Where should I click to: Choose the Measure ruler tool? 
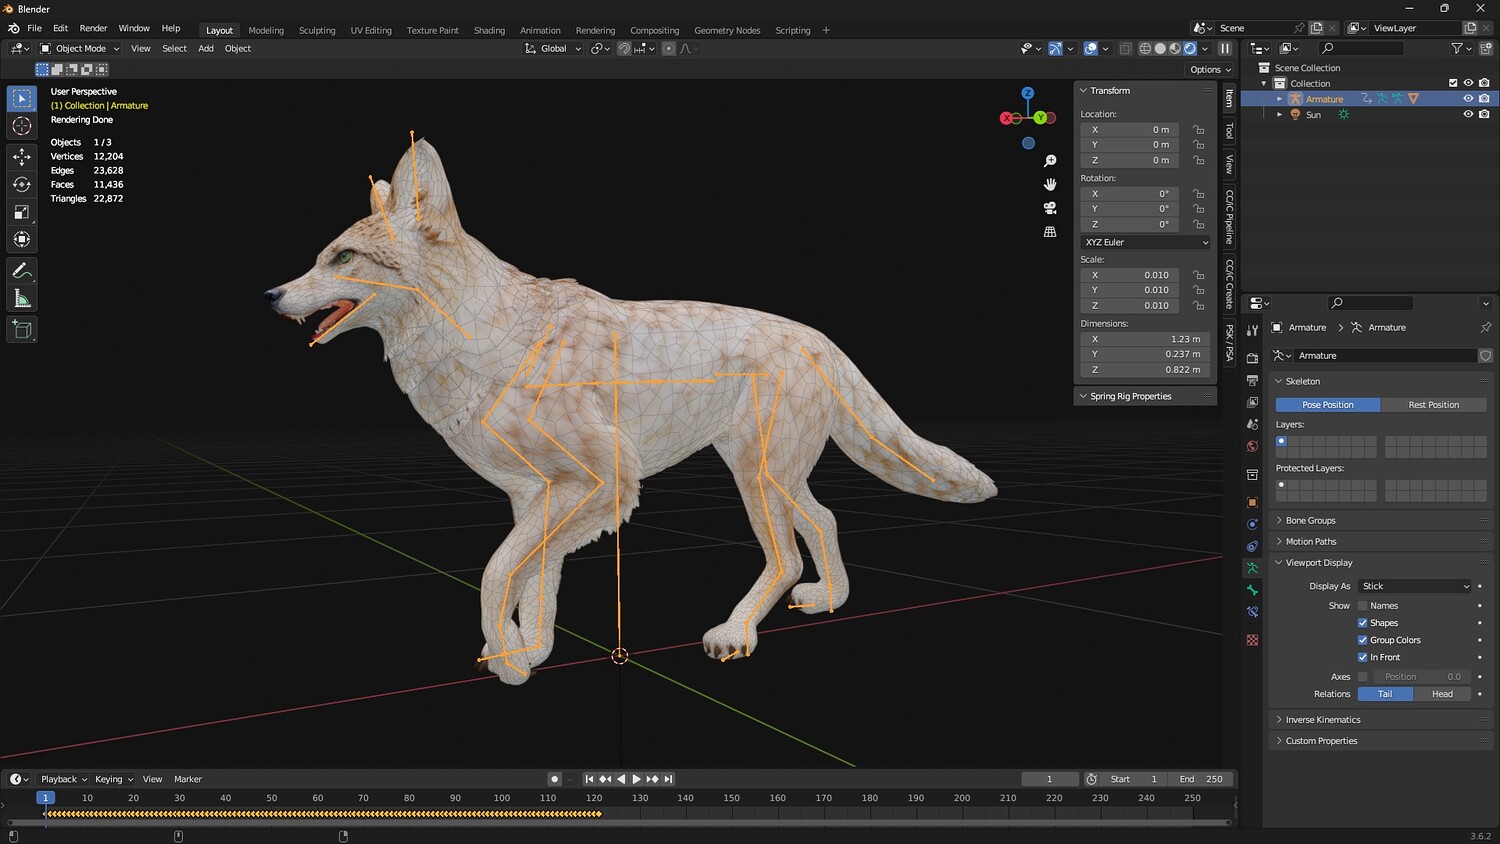pyautogui.click(x=21, y=299)
